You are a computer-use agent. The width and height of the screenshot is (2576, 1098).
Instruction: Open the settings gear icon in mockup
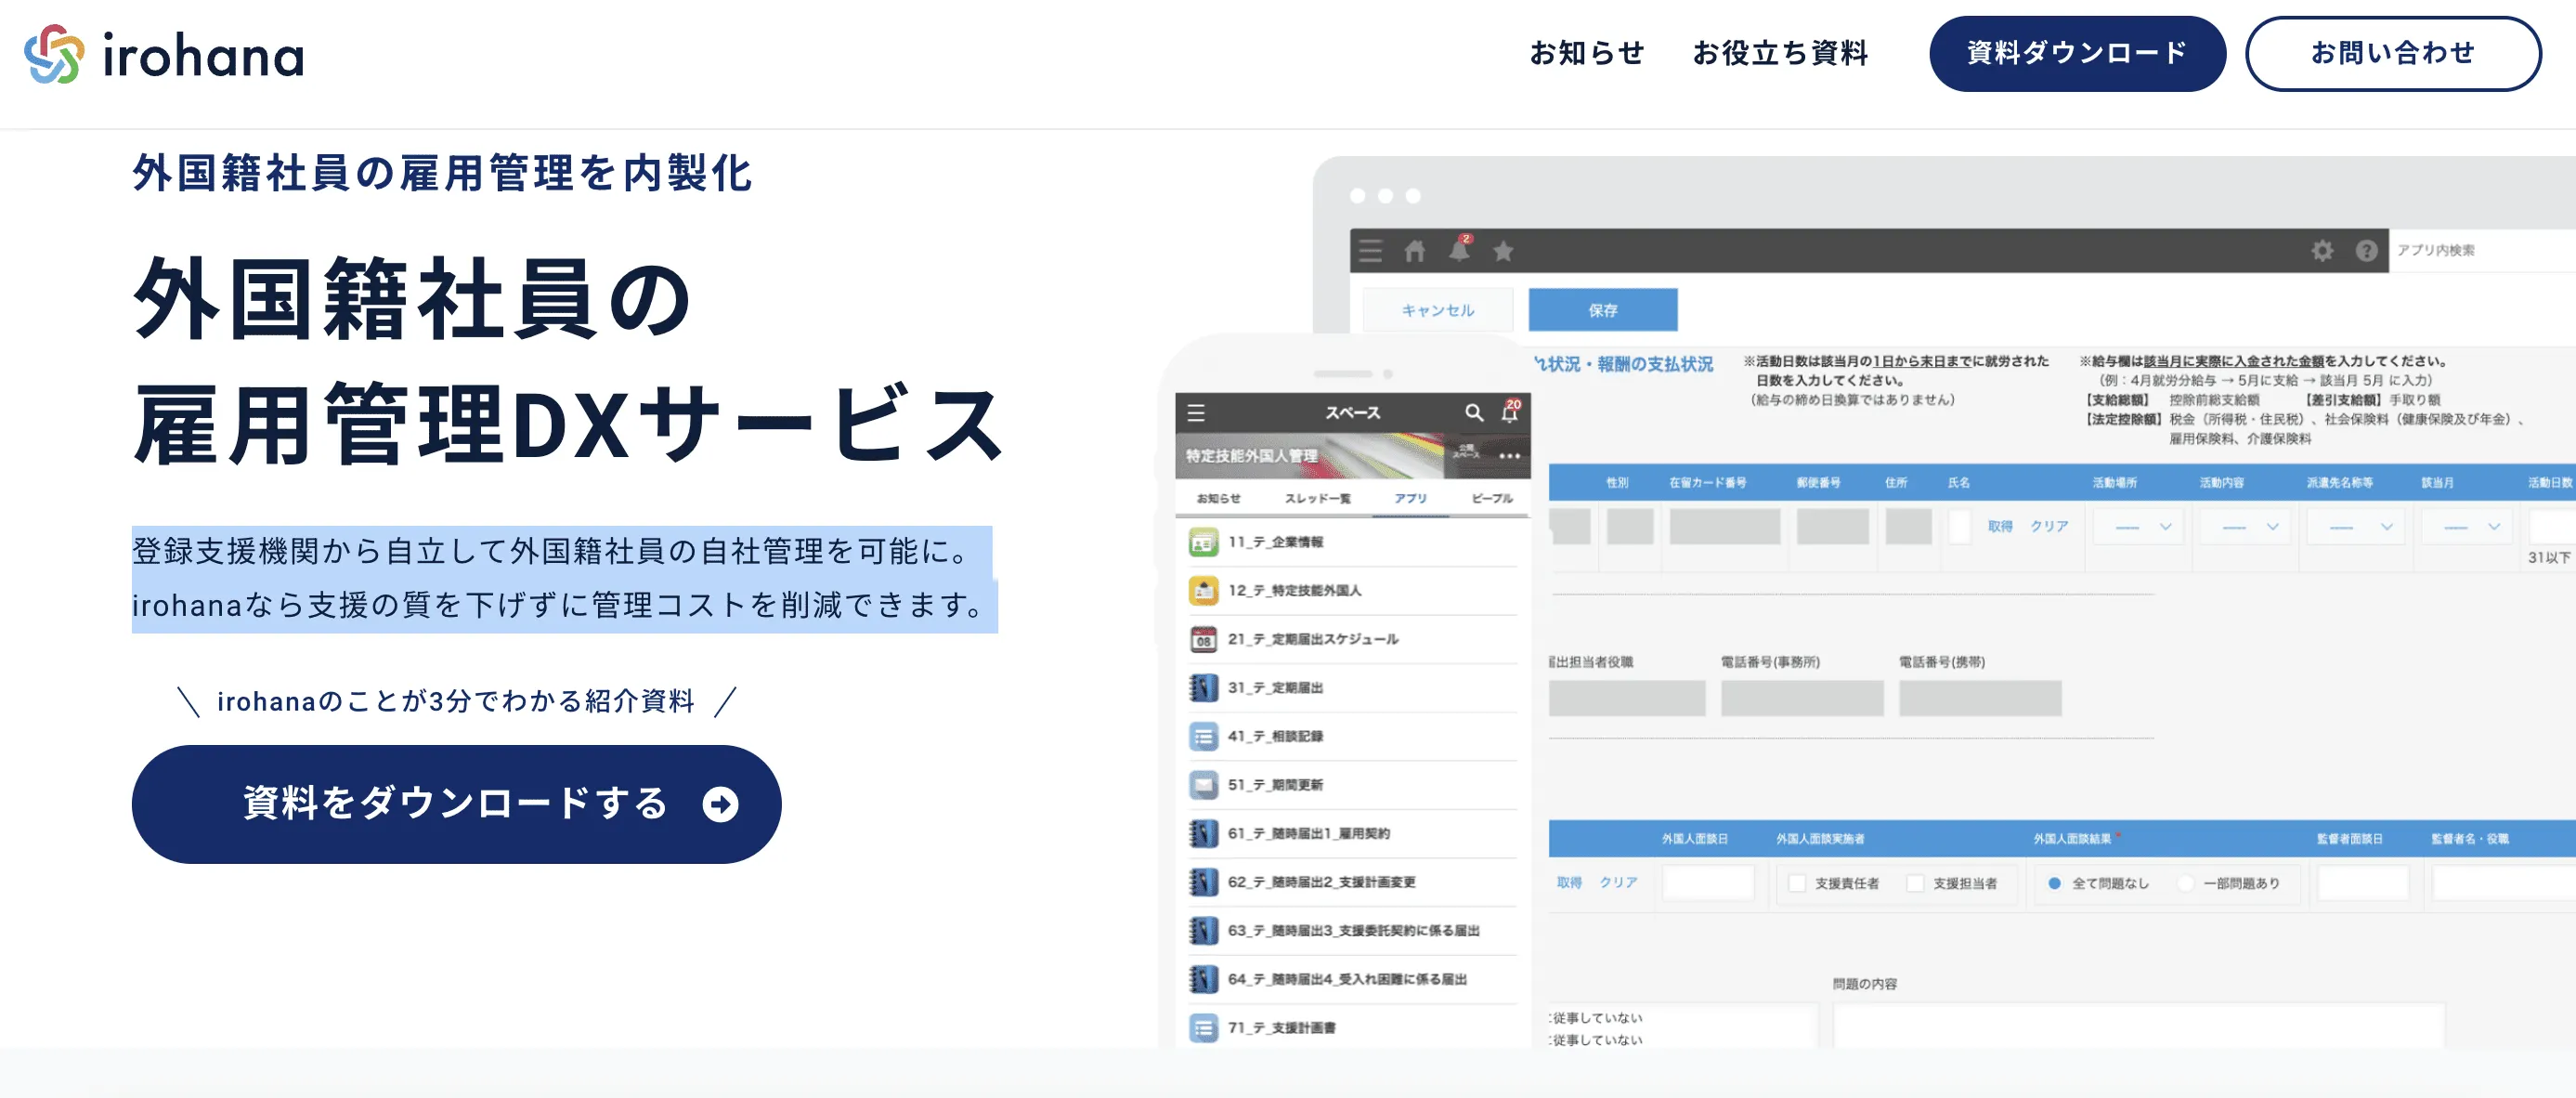coord(2322,250)
